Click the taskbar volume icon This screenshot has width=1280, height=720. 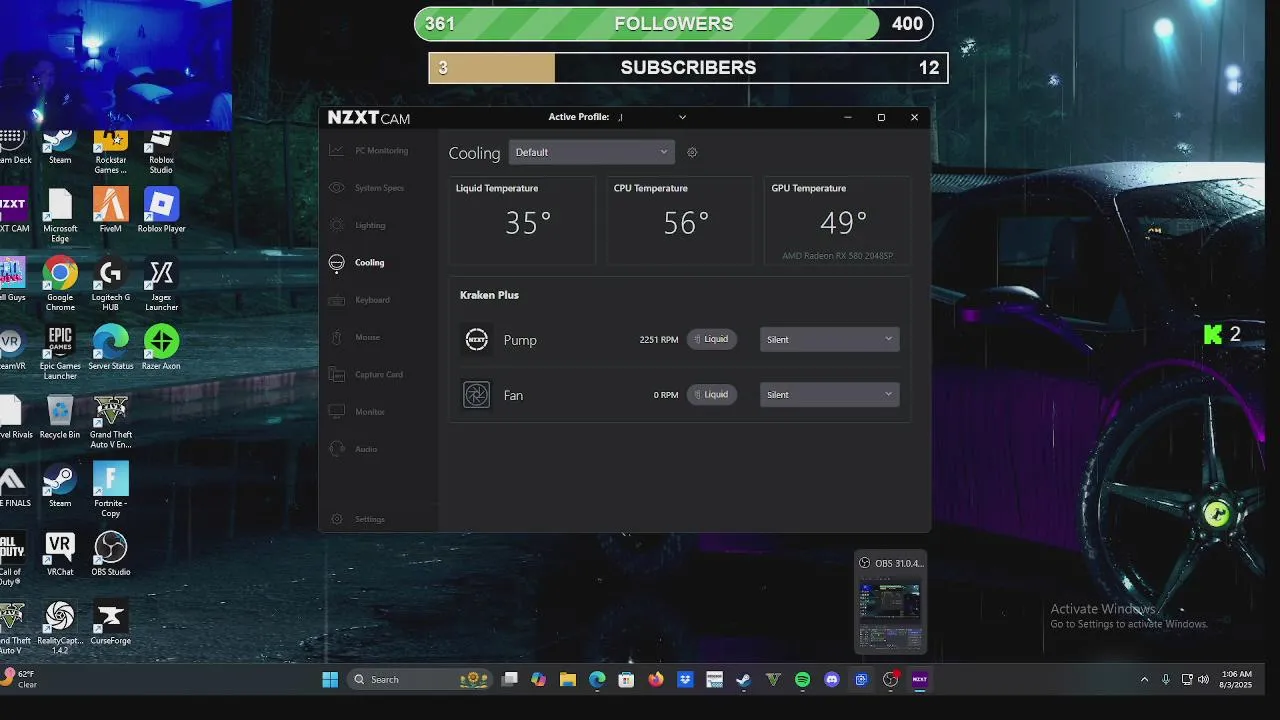point(1203,680)
